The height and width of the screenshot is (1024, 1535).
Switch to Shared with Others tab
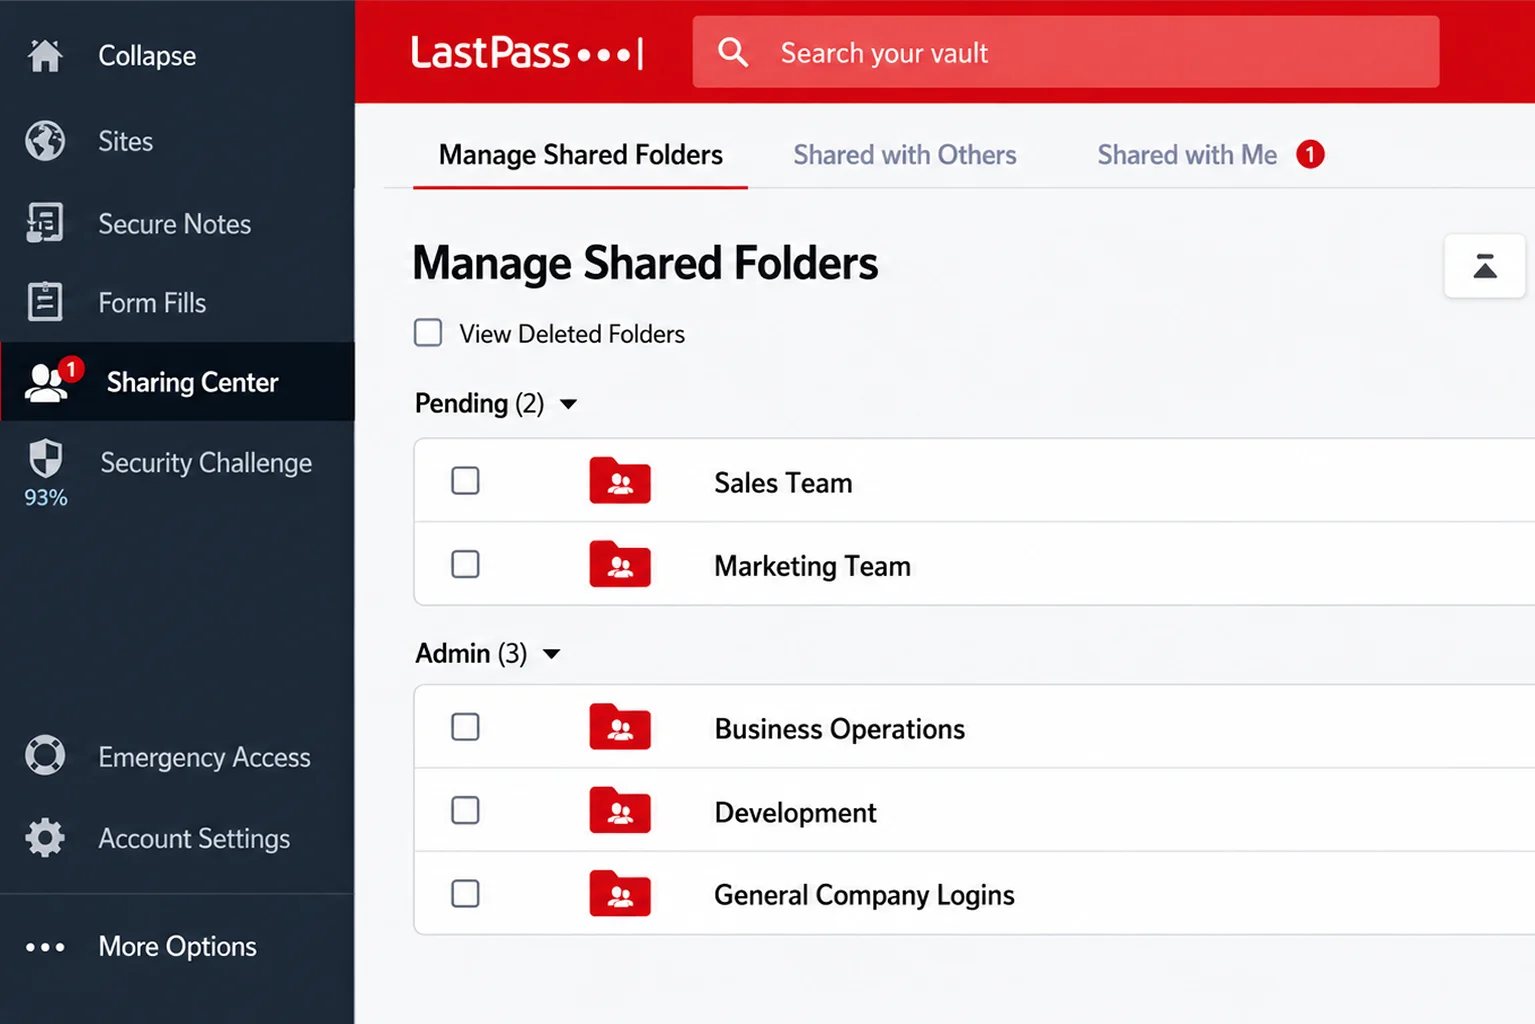[x=904, y=155]
